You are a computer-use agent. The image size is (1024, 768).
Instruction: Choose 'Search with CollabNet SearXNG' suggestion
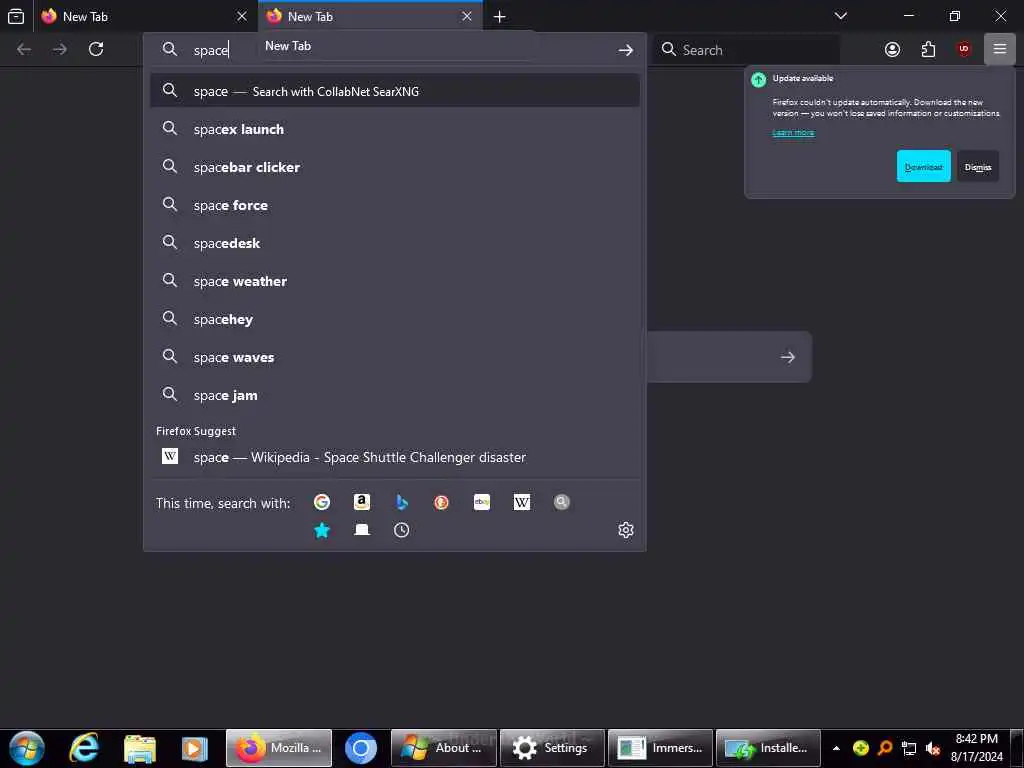[394, 91]
